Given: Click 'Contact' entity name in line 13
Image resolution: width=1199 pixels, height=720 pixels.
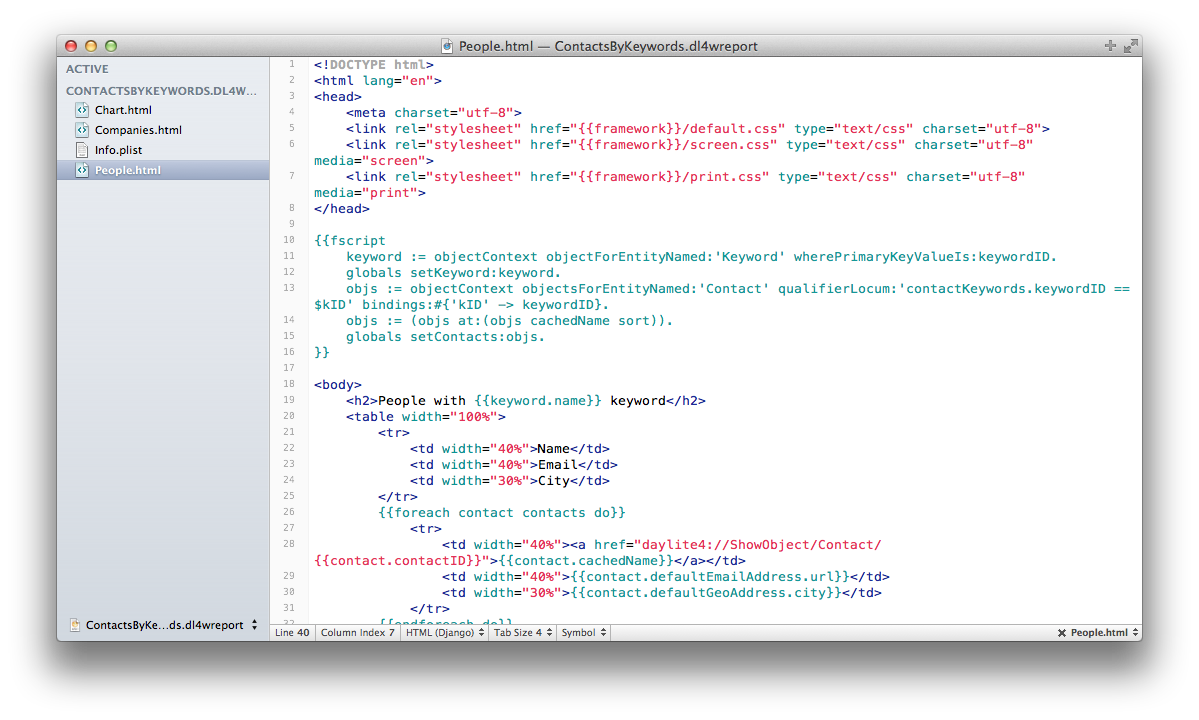Looking at the screenshot, I should [x=734, y=289].
